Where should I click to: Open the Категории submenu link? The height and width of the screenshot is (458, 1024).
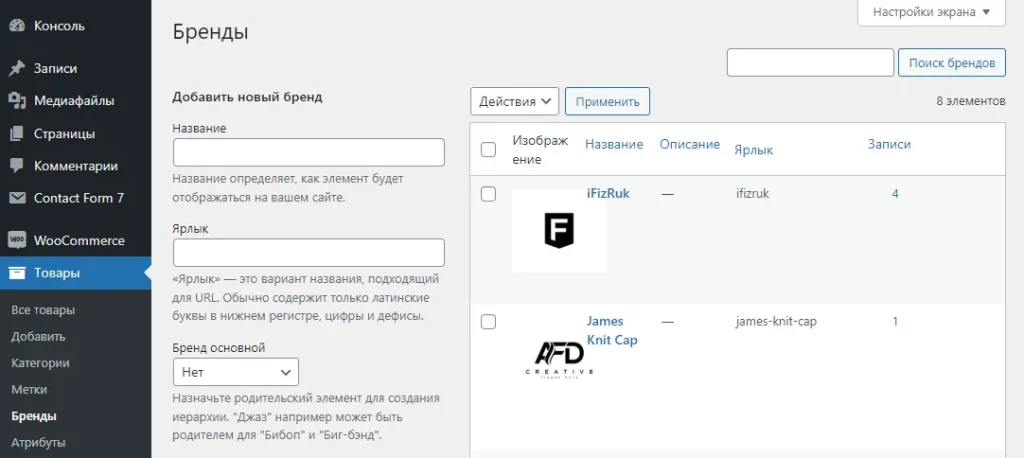pyautogui.click(x=40, y=363)
